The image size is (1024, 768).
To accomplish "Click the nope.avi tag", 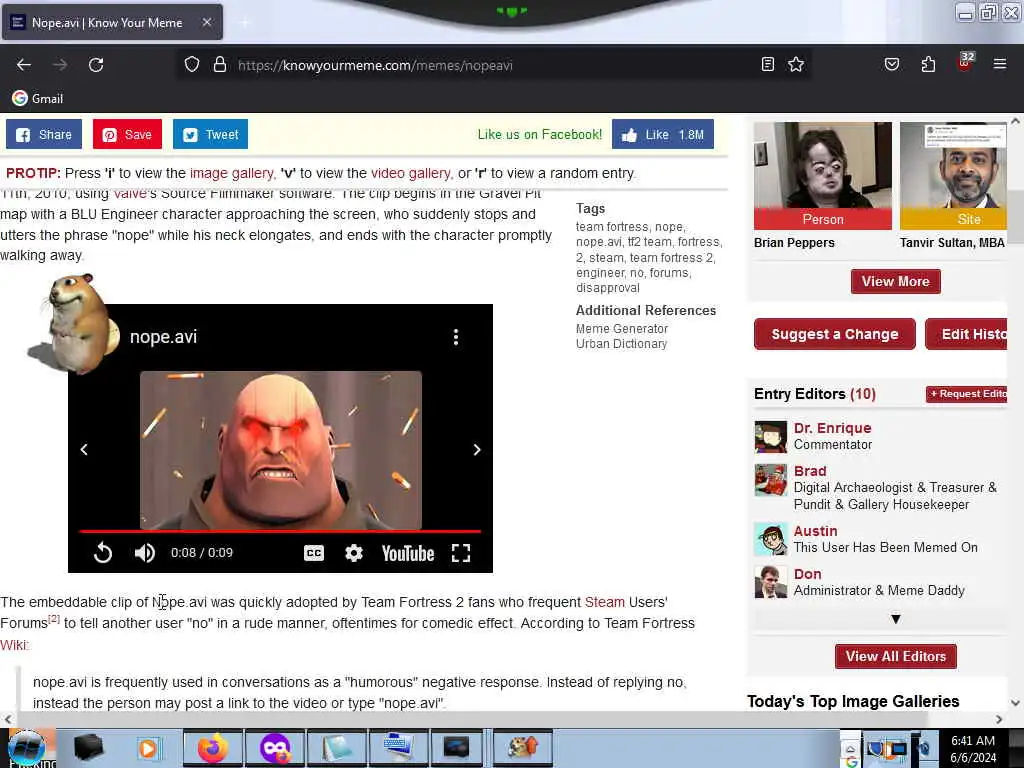I will click(599, 242).
